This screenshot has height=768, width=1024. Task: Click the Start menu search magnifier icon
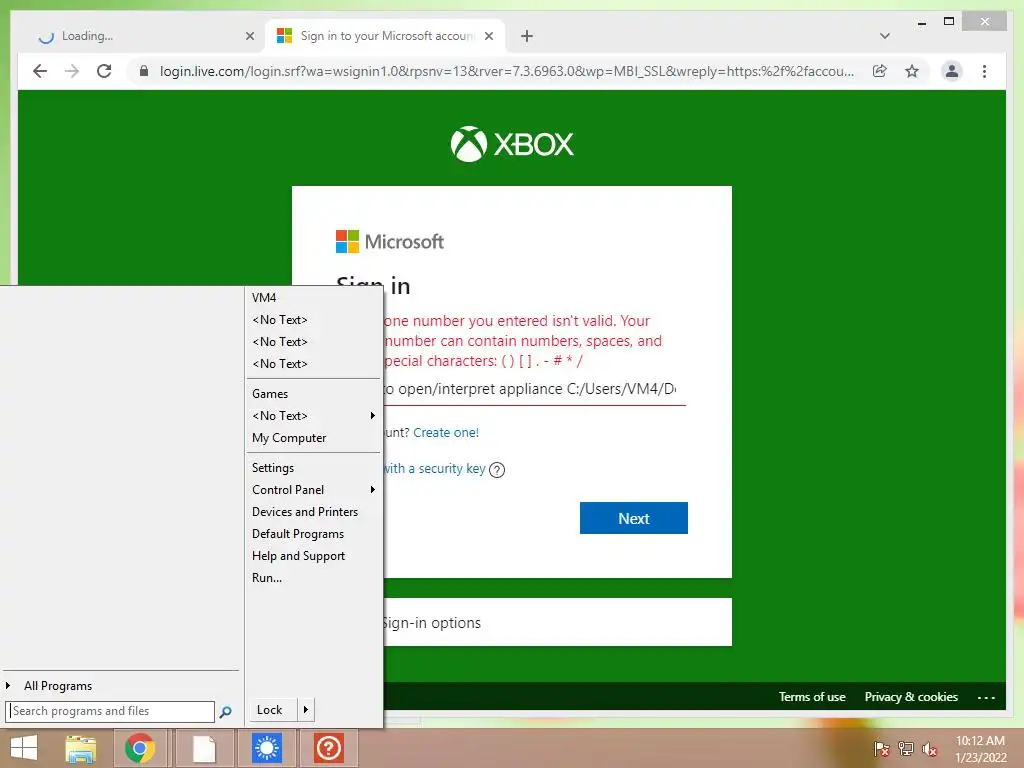tap(225, 712)
